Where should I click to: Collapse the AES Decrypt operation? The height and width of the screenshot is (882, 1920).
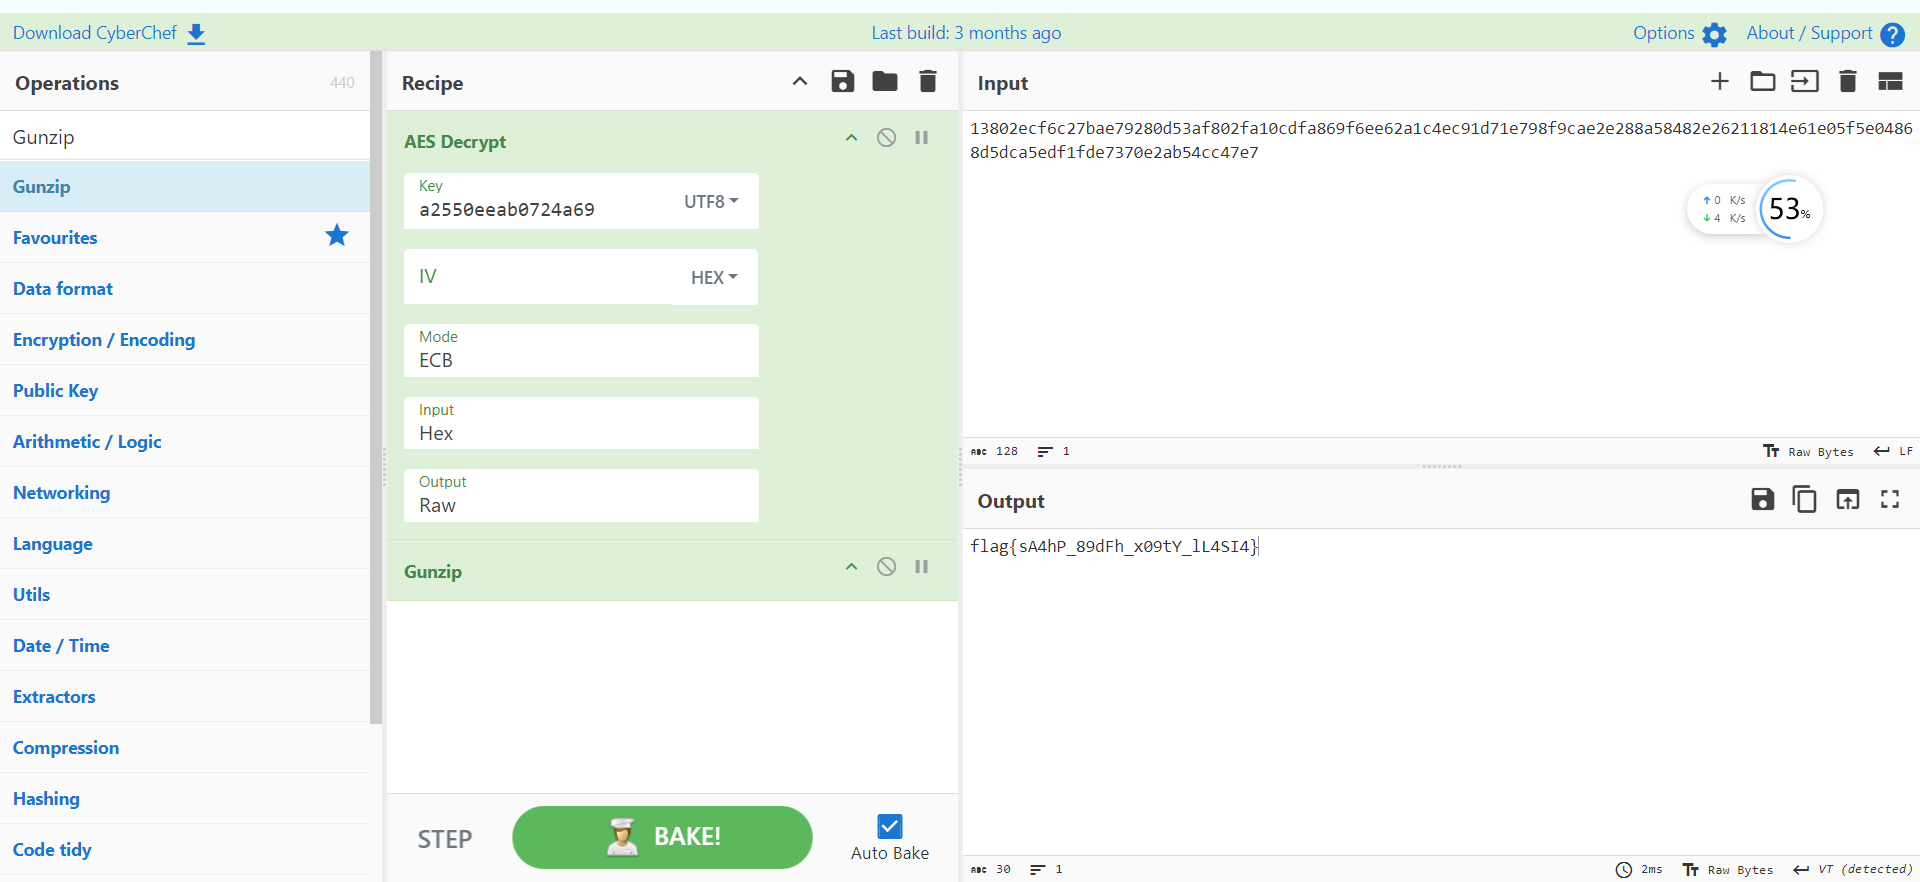pyautogui.click(x=851, y=138)
